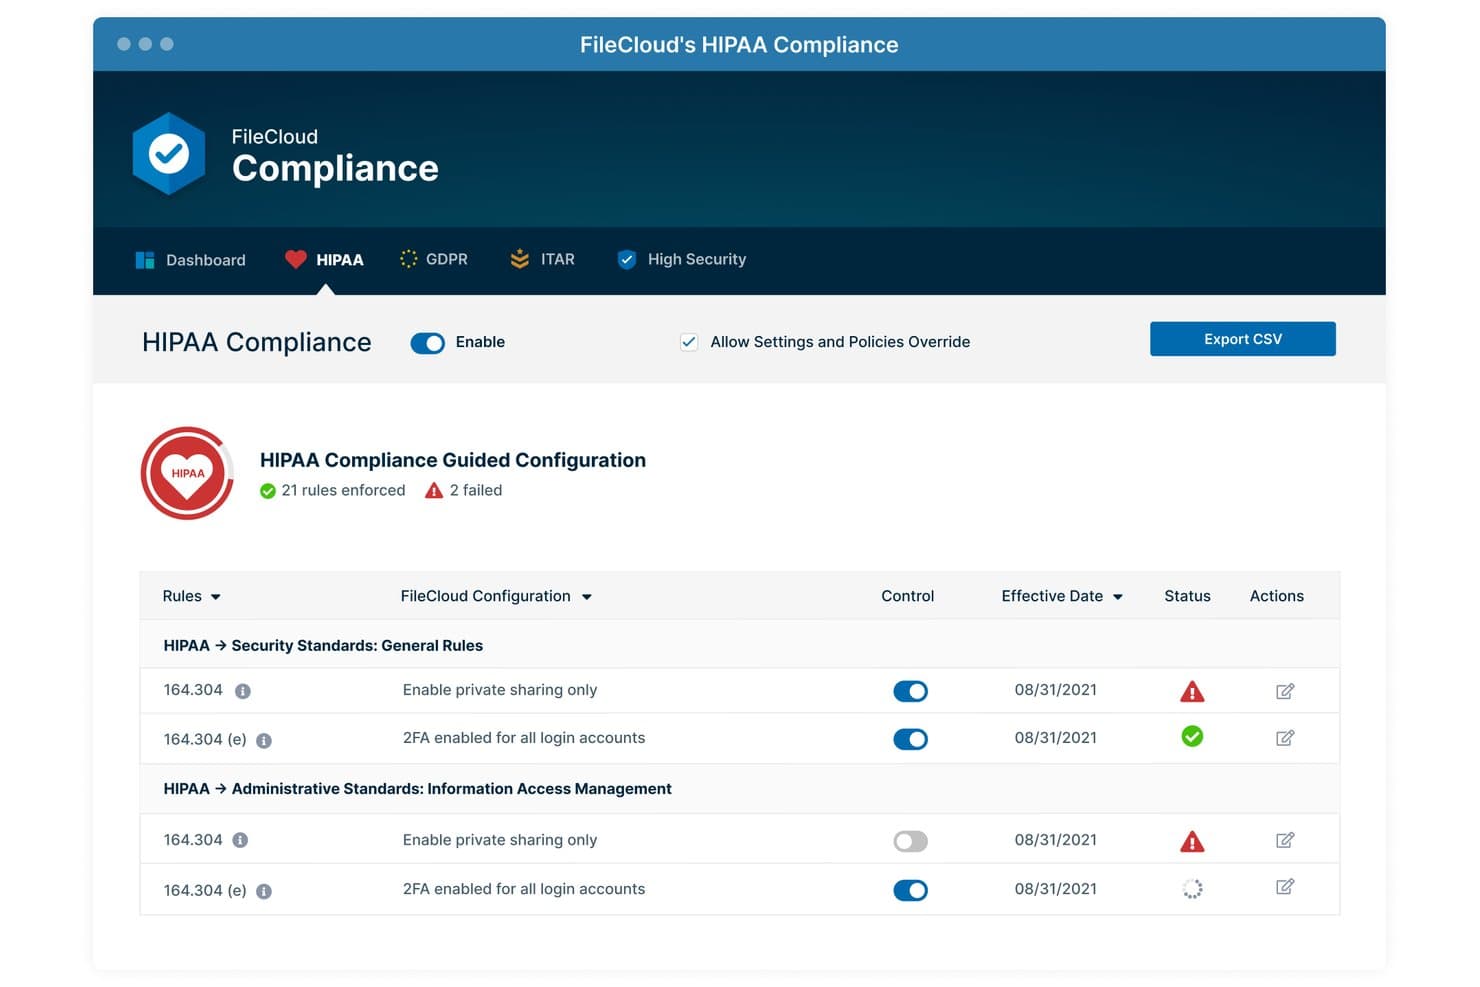Toggle the HIPAA Compliance Enable switch
1480x987 pixels.
click(x=427, y=343)
